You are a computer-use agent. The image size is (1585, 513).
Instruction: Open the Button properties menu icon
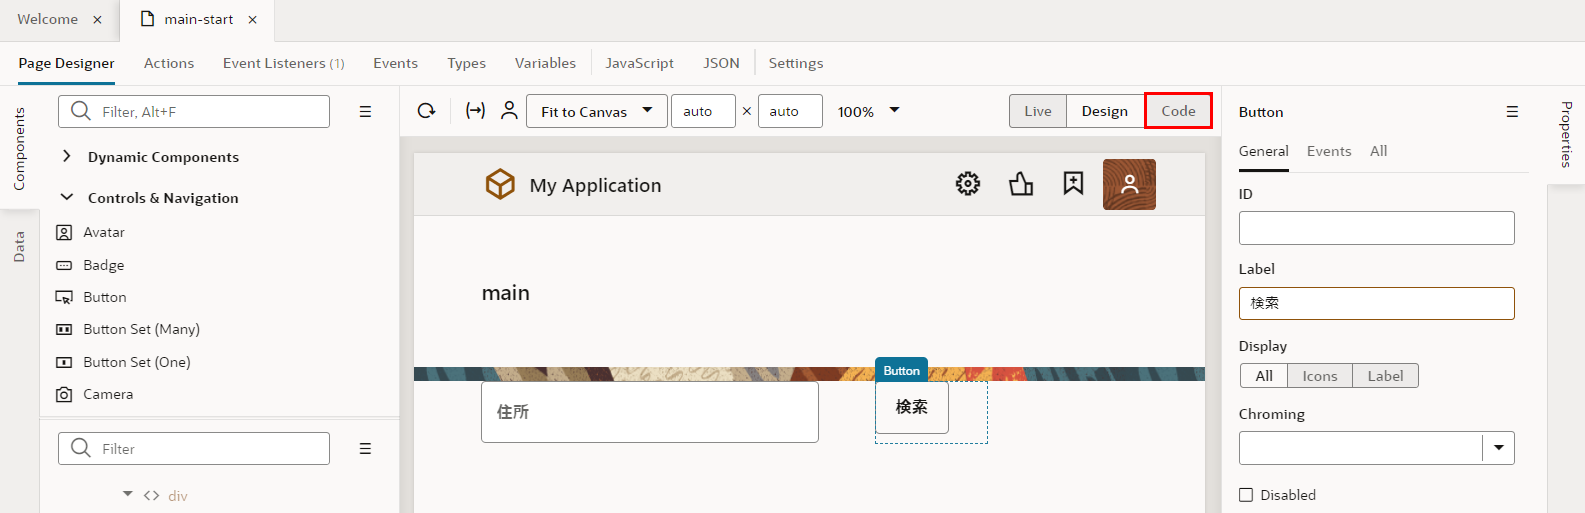[x=1512, y=112]
